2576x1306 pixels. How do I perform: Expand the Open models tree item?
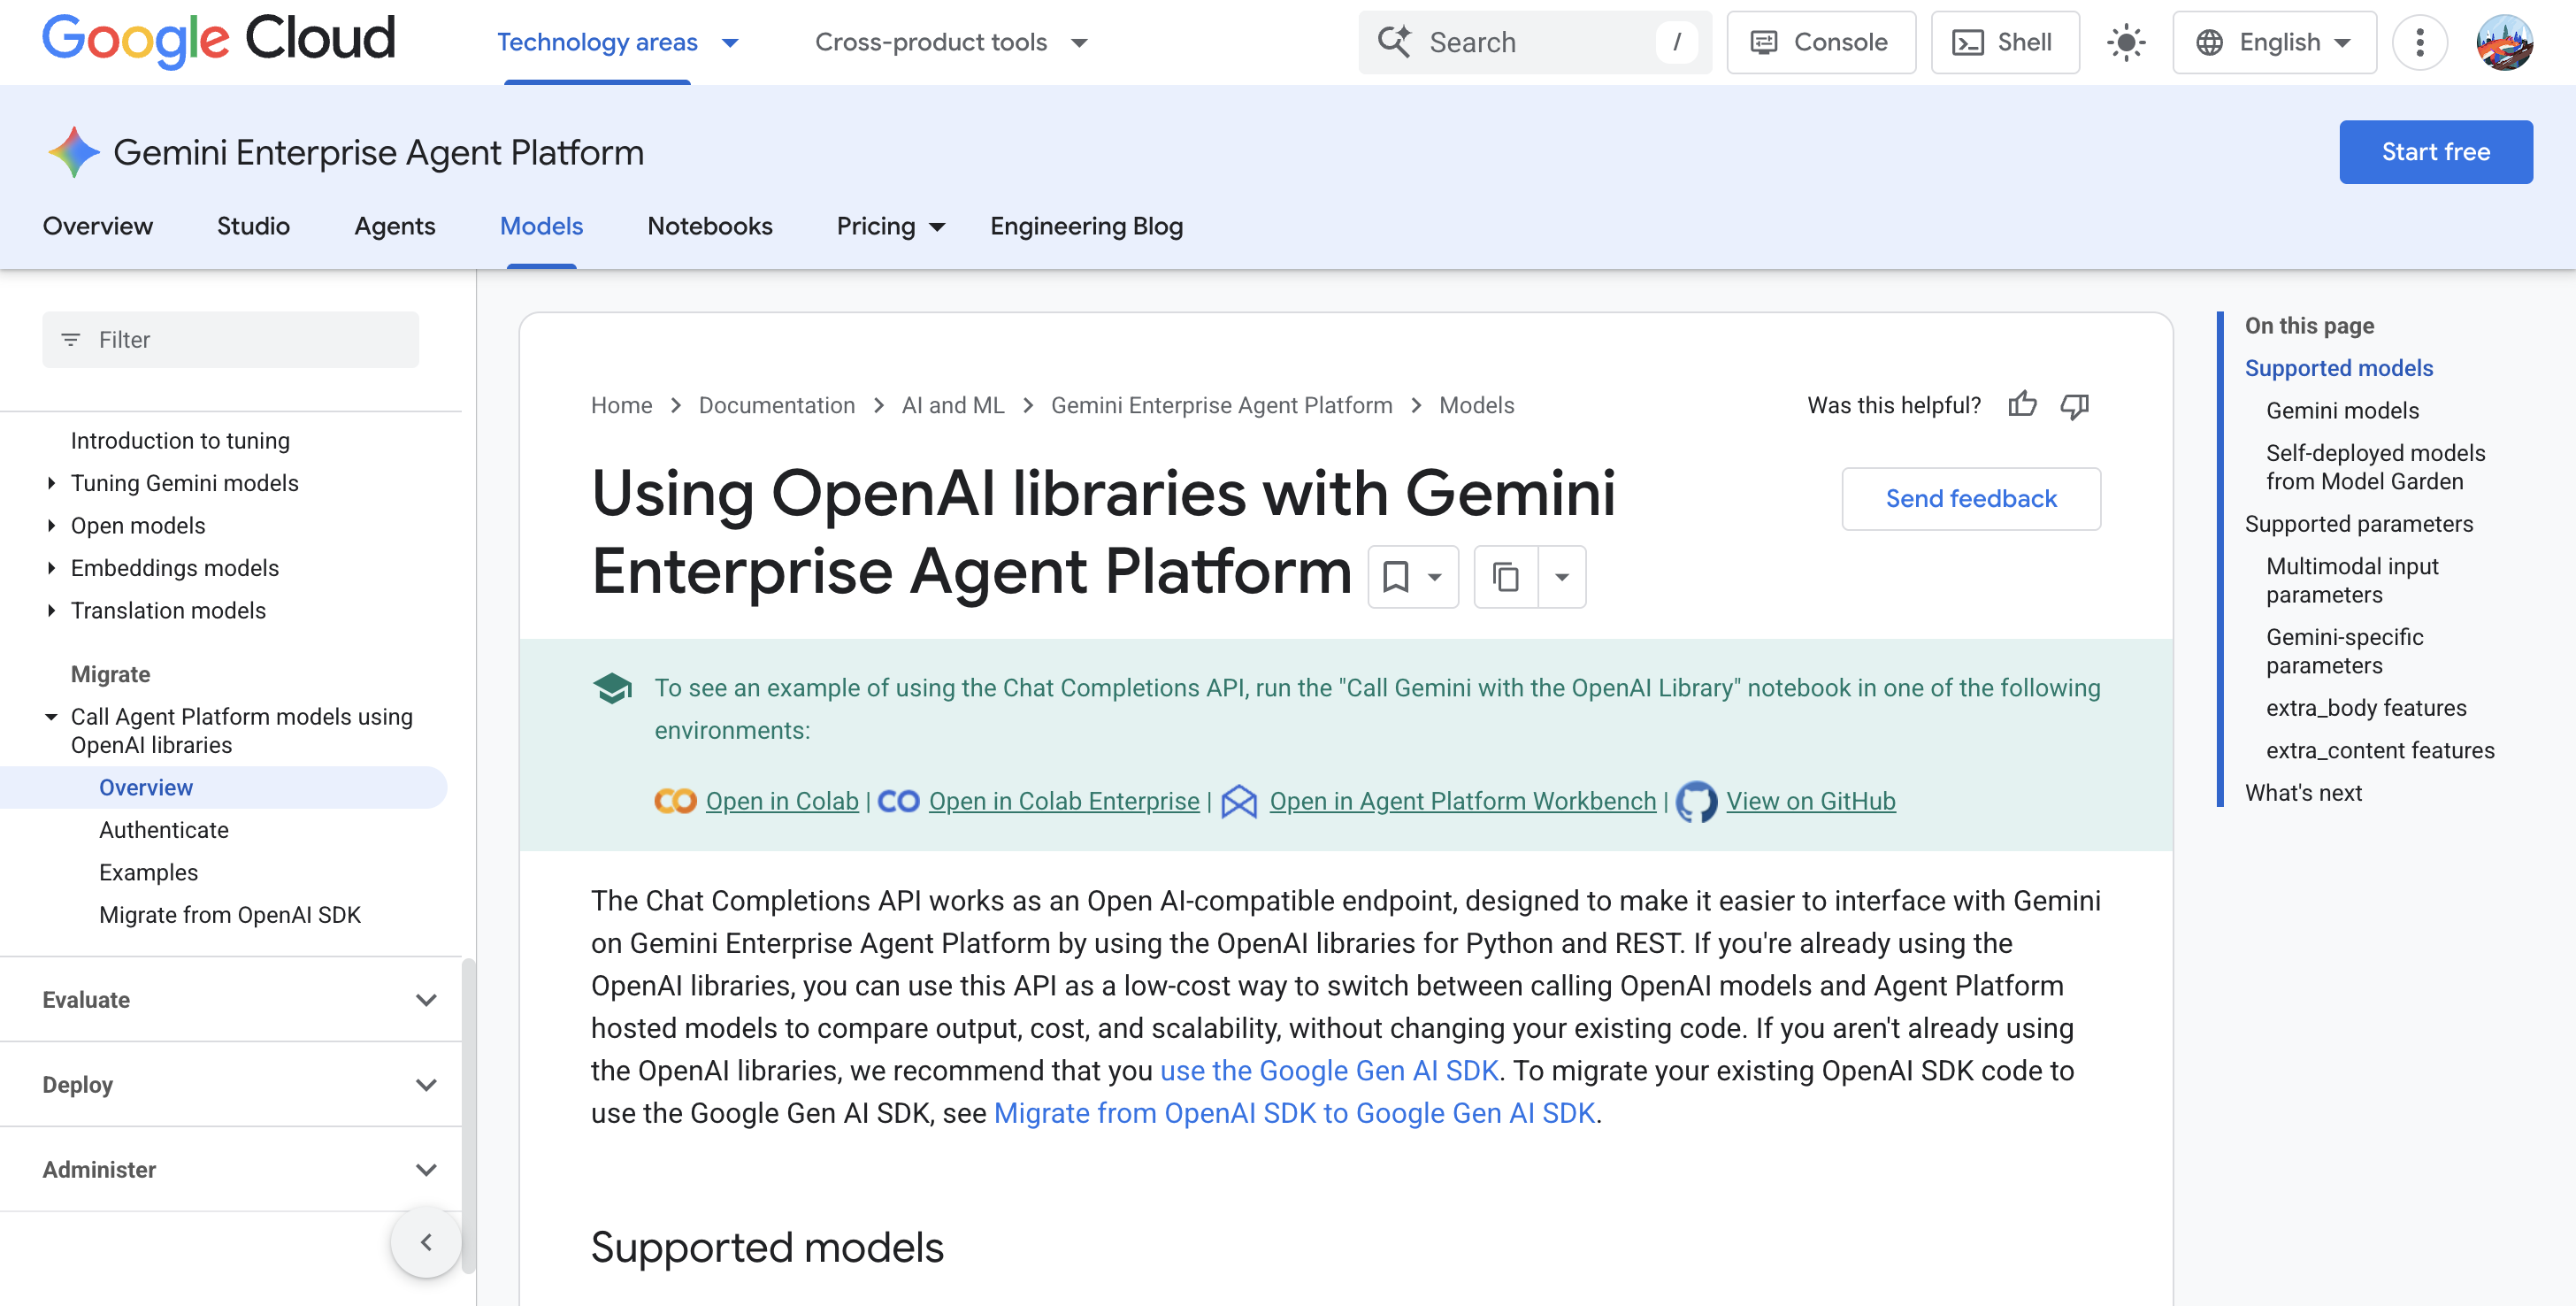pyautogui.click(x=51, y=525)
